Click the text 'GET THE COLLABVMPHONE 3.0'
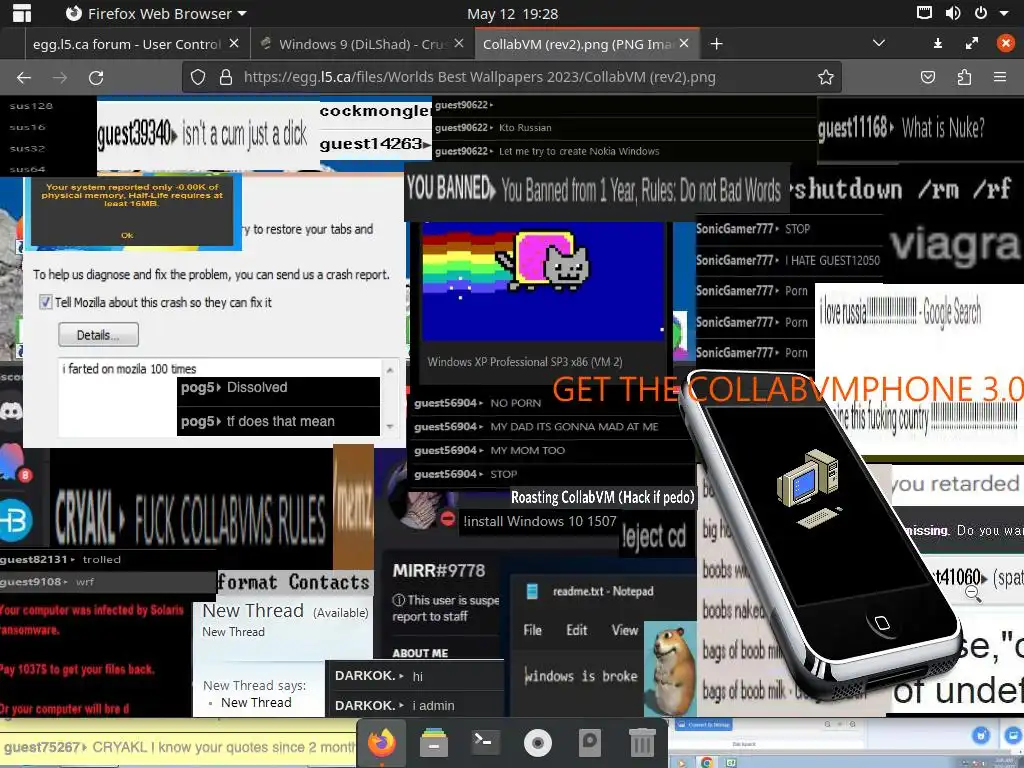This screenshot has width=1024, height=768. point(788,389)
